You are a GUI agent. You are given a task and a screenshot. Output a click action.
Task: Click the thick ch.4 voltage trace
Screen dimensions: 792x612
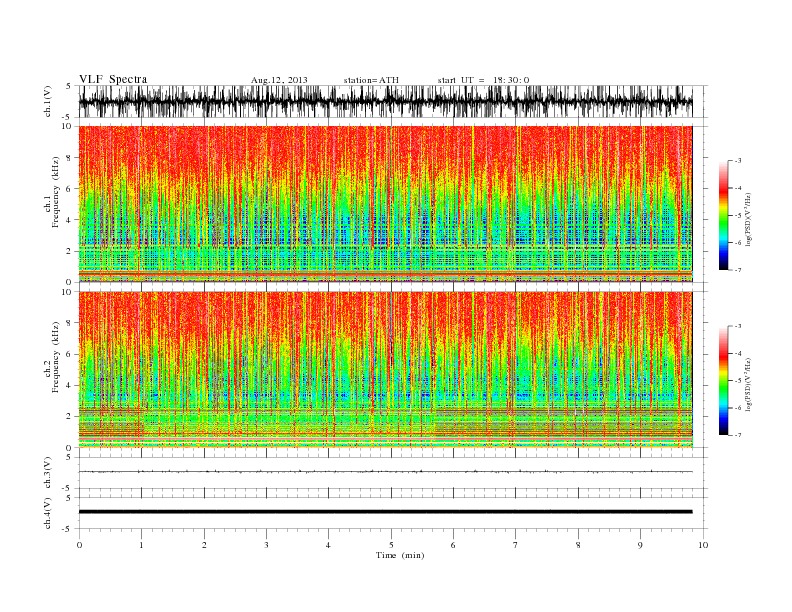385,512
